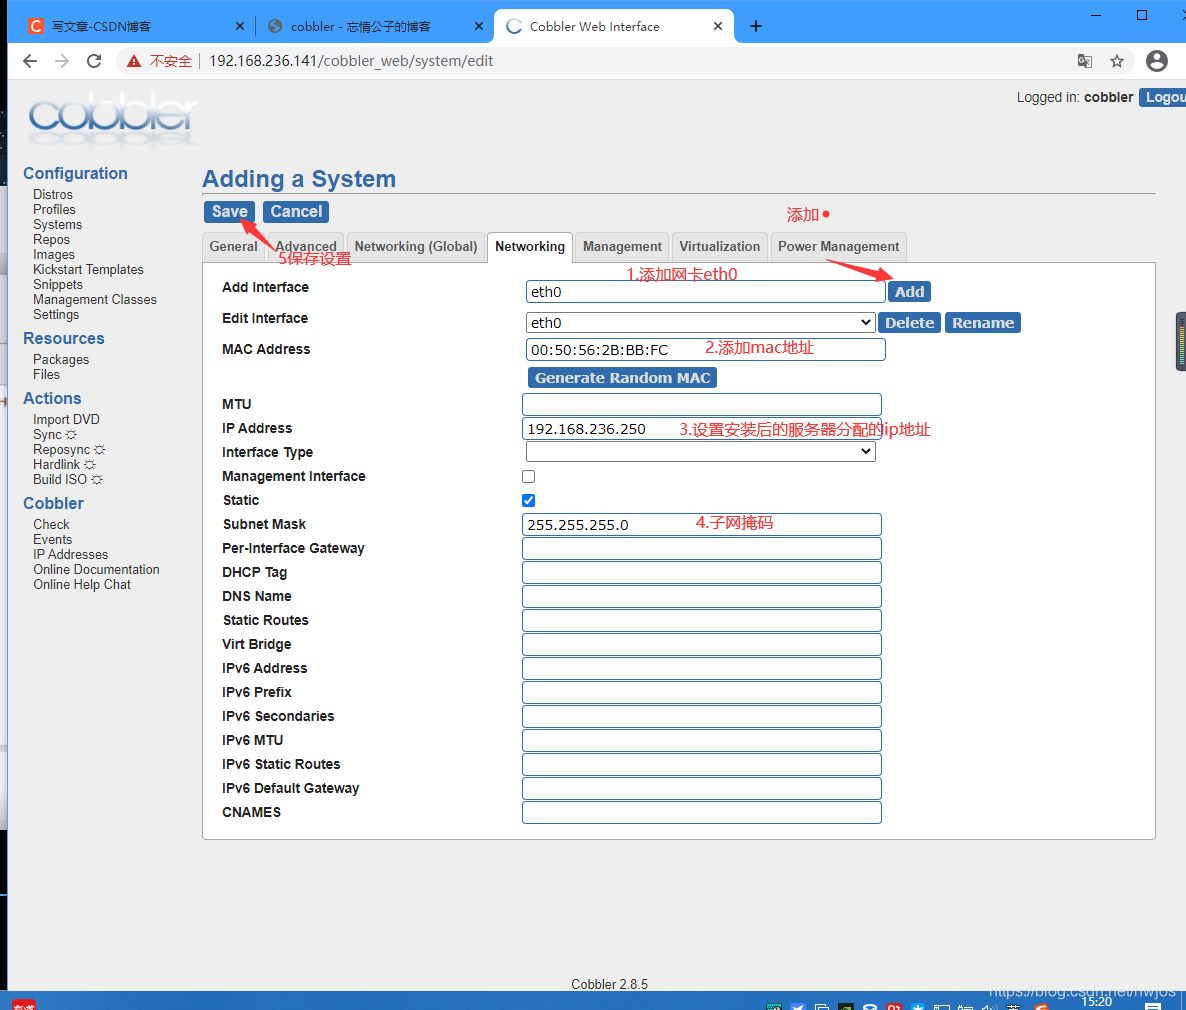Go back using browser back arrow

(30, 61)
